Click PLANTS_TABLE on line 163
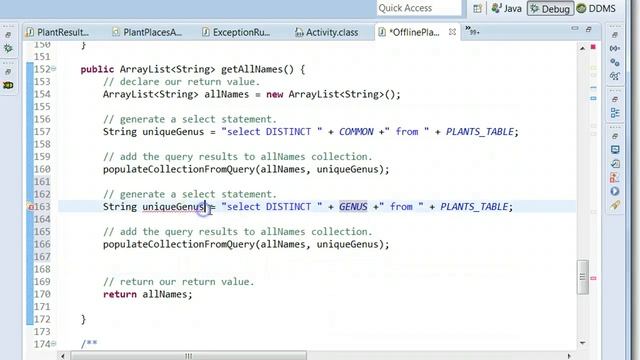640x360 pixels. tap(474, 207)
